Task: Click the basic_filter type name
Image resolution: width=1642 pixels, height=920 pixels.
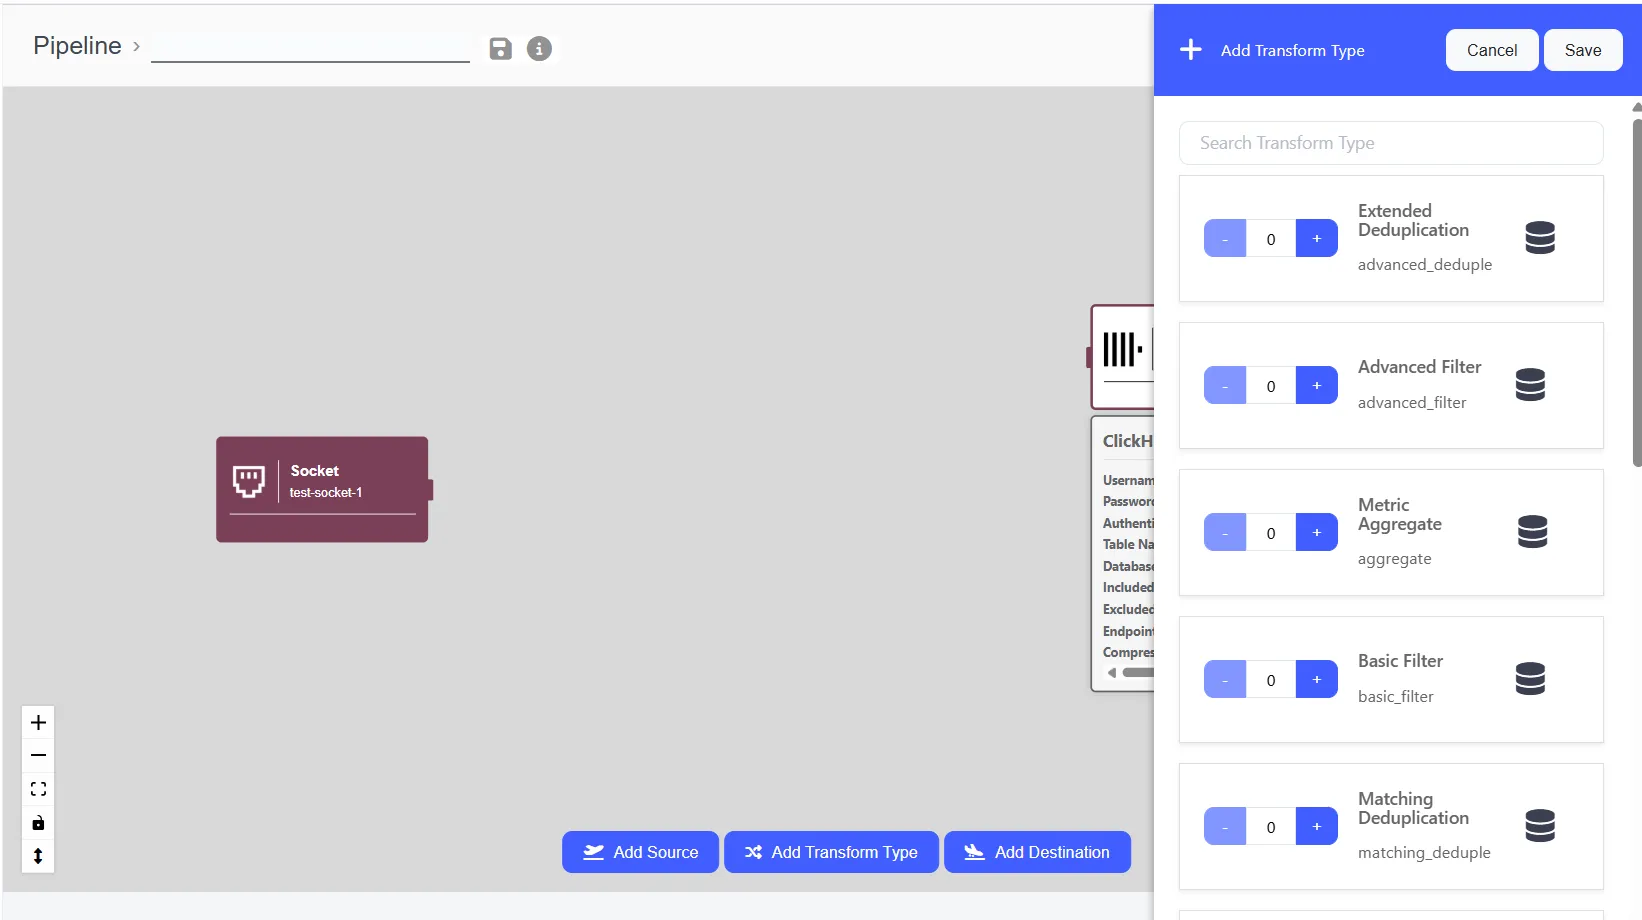Action: tap(1395, 697)
